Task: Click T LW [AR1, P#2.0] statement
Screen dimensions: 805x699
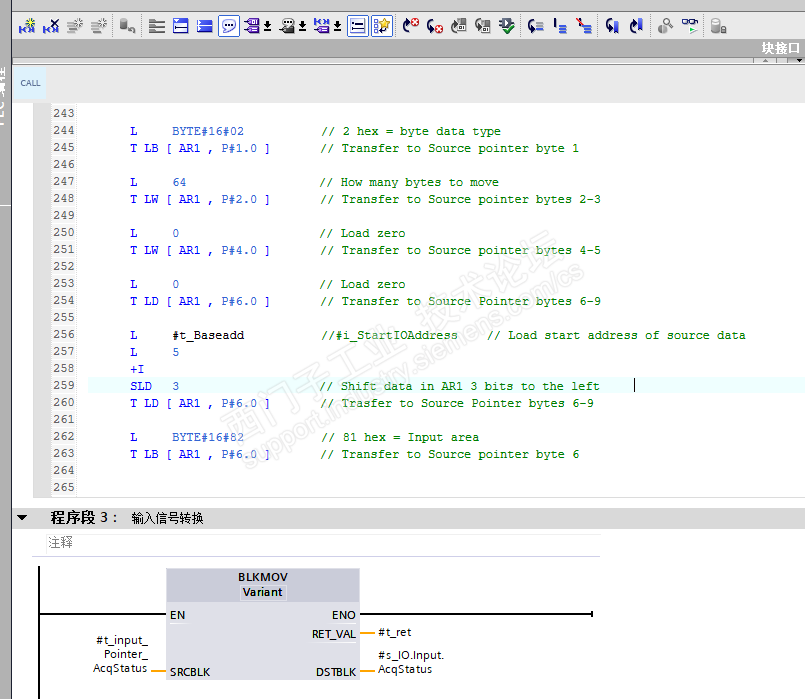Action: (x=200, y=199)
